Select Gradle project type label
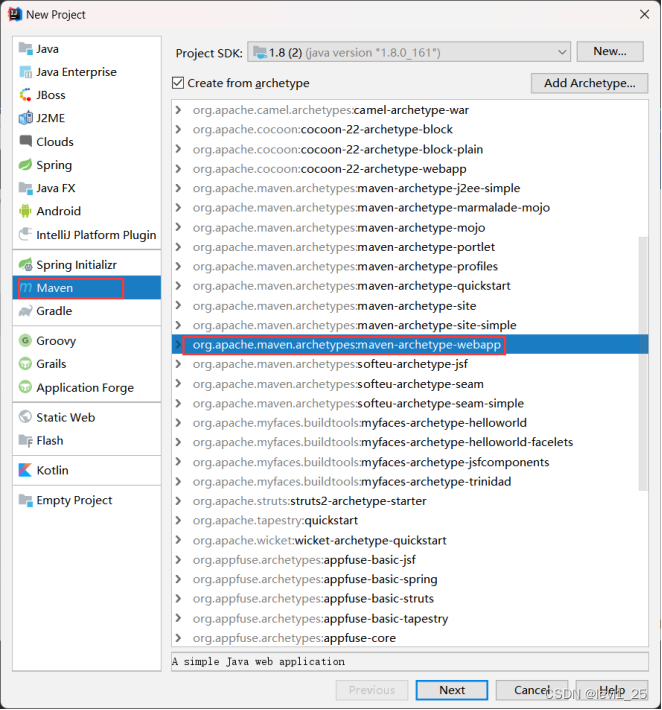 54,311
